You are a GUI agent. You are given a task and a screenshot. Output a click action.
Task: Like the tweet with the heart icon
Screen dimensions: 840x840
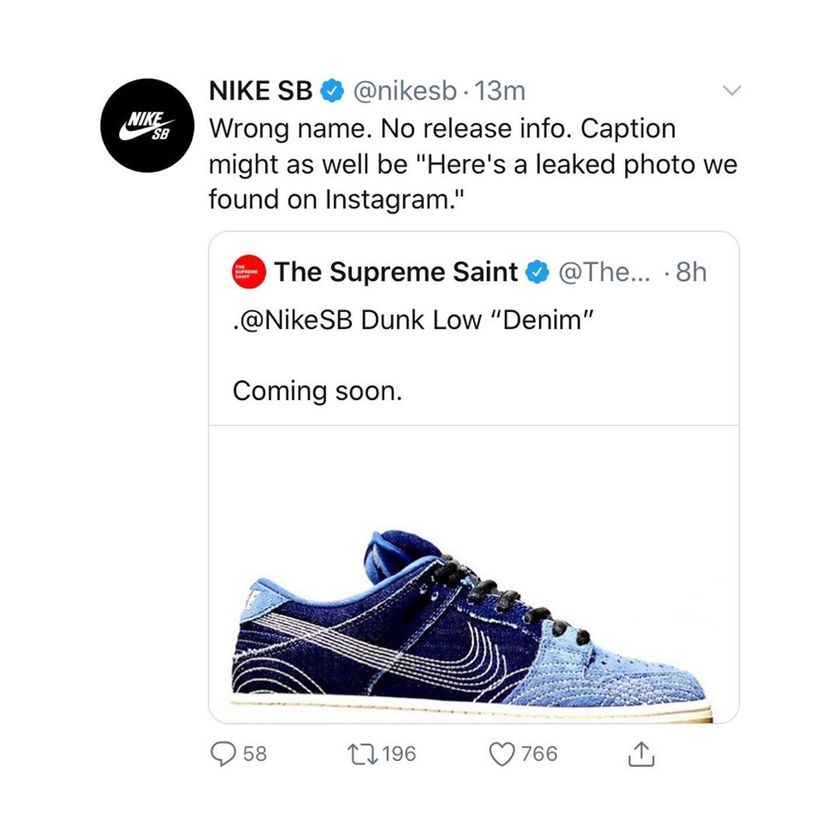pos(503,754)
